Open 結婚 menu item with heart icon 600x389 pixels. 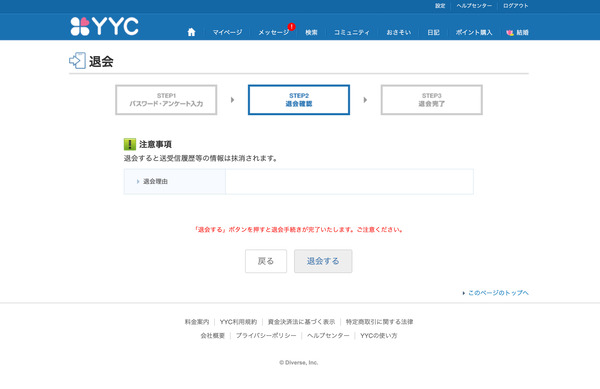[x=517, y=33]
